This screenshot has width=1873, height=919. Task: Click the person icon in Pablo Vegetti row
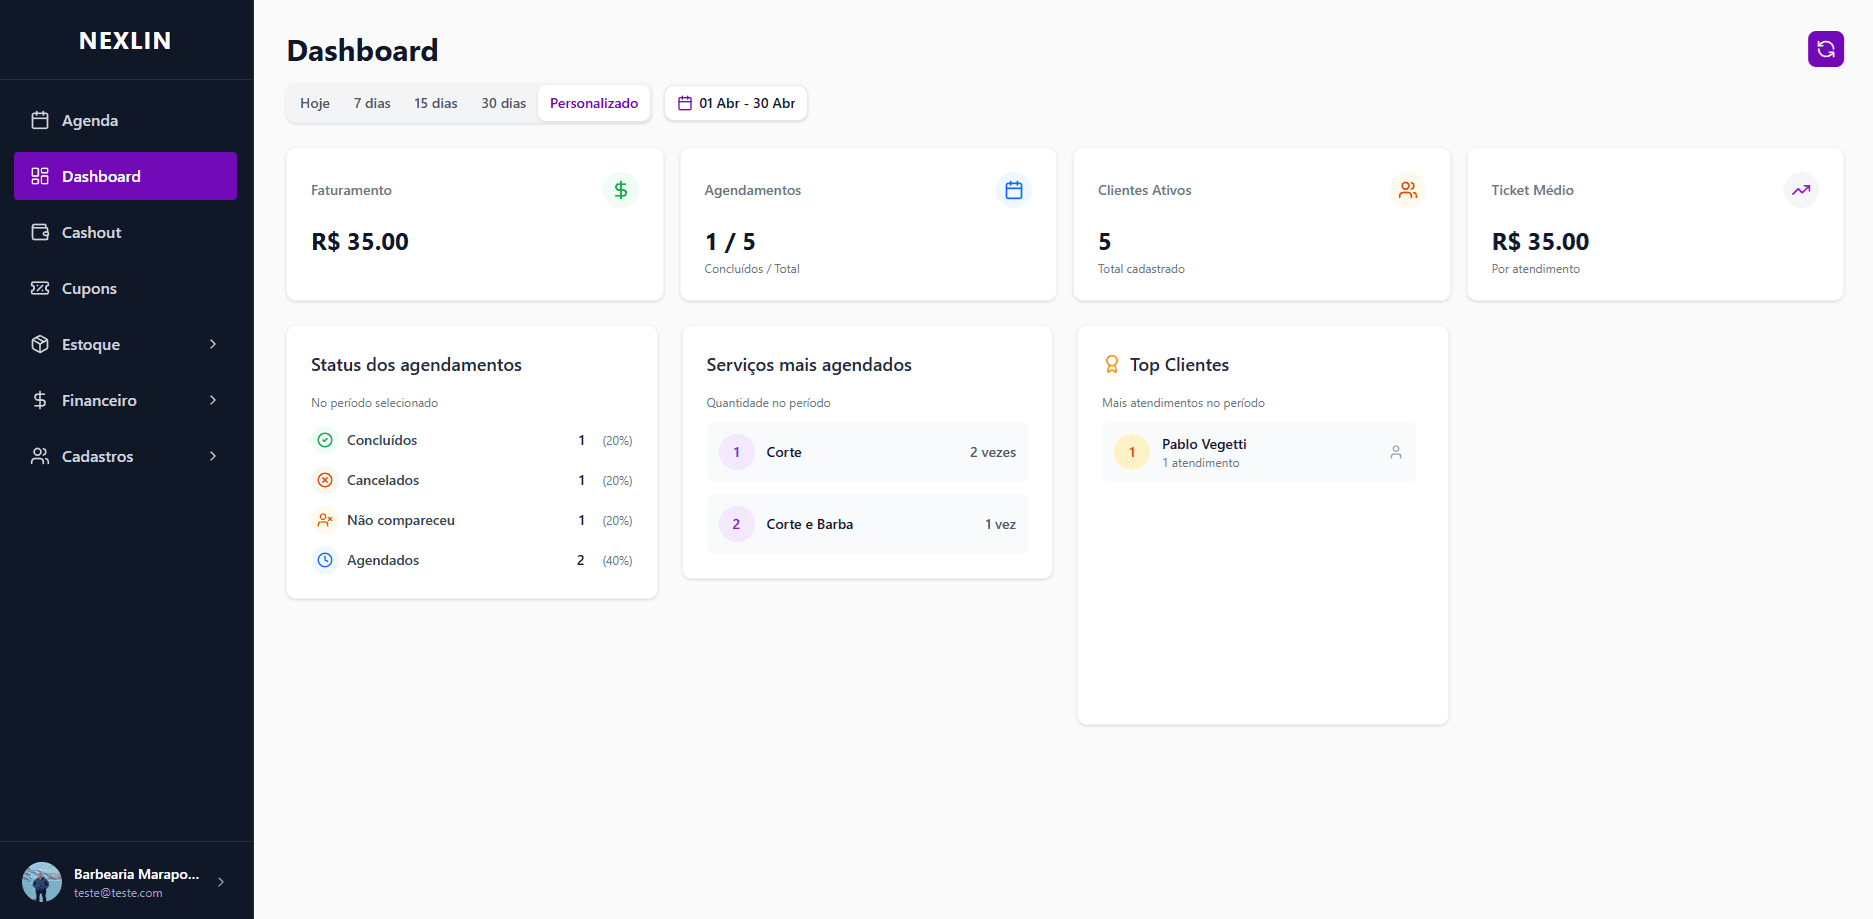pyautogui.click(x=1395, y=452)
